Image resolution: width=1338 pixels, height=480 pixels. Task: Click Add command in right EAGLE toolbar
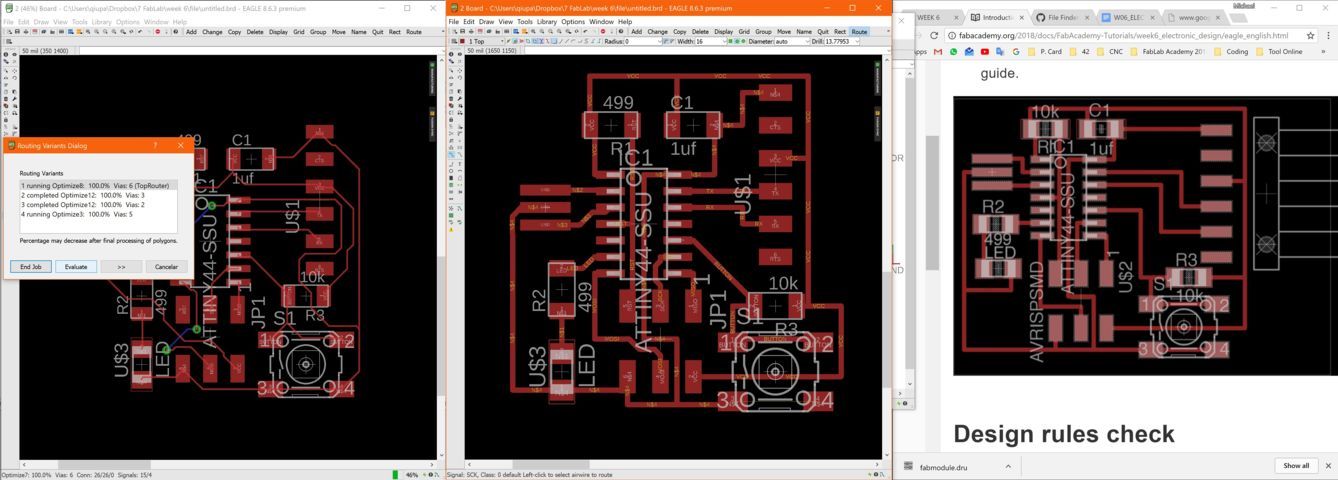(636, 32)
